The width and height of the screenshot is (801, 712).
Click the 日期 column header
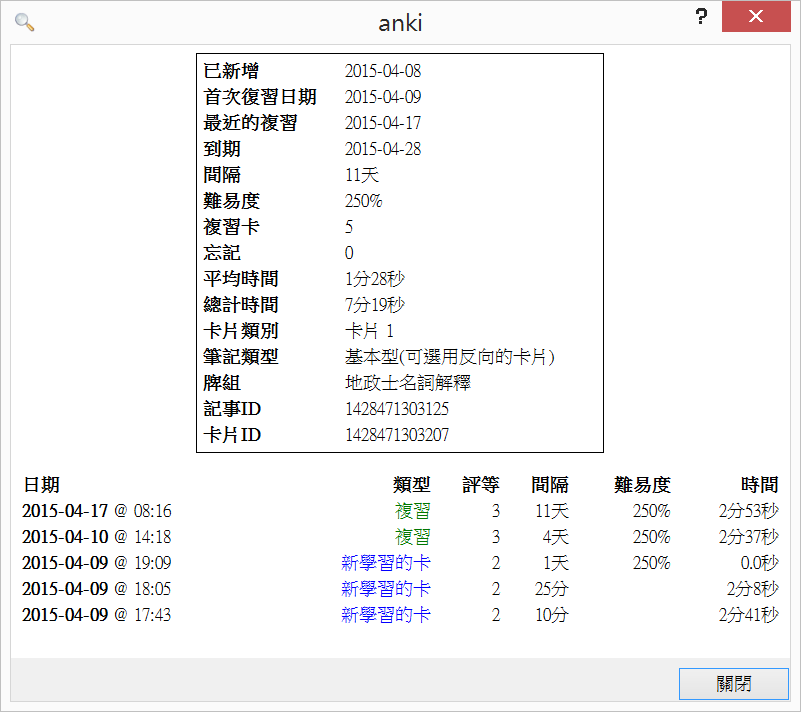[41, 485]
